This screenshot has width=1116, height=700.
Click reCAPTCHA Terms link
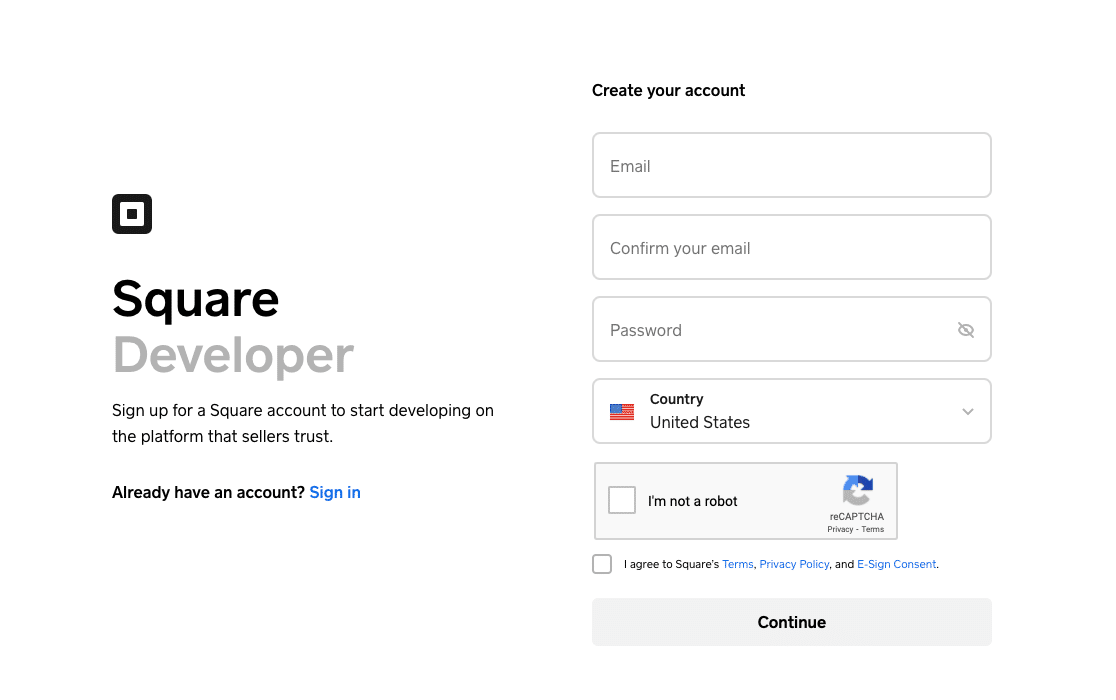[x=873, y=529]
